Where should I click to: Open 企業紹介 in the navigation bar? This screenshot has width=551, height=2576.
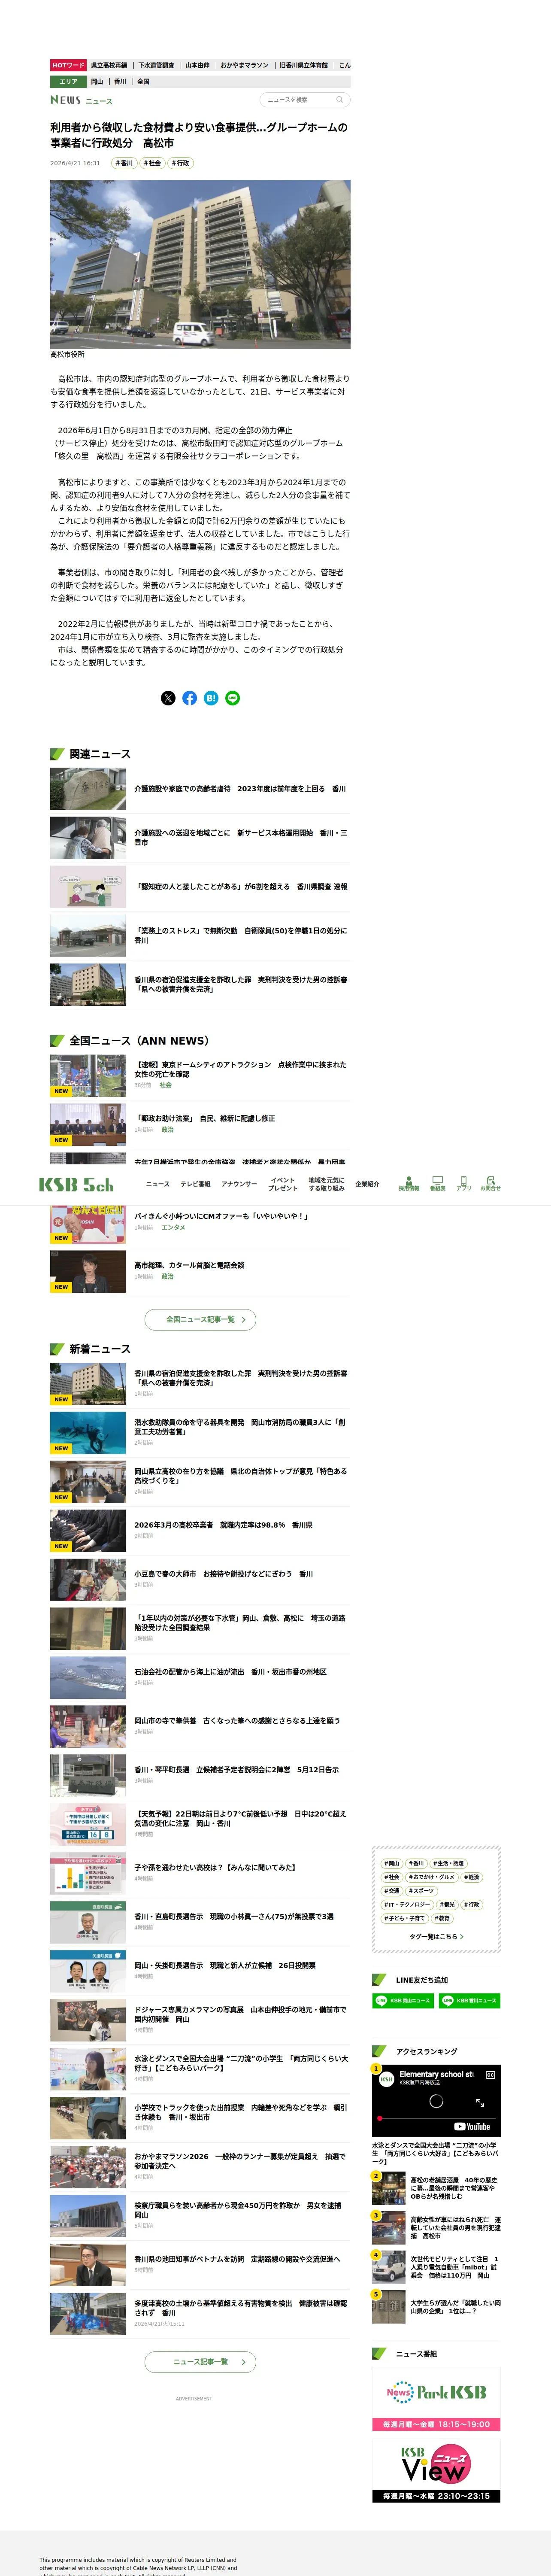pyautogui.click(x=367, y=1184)
